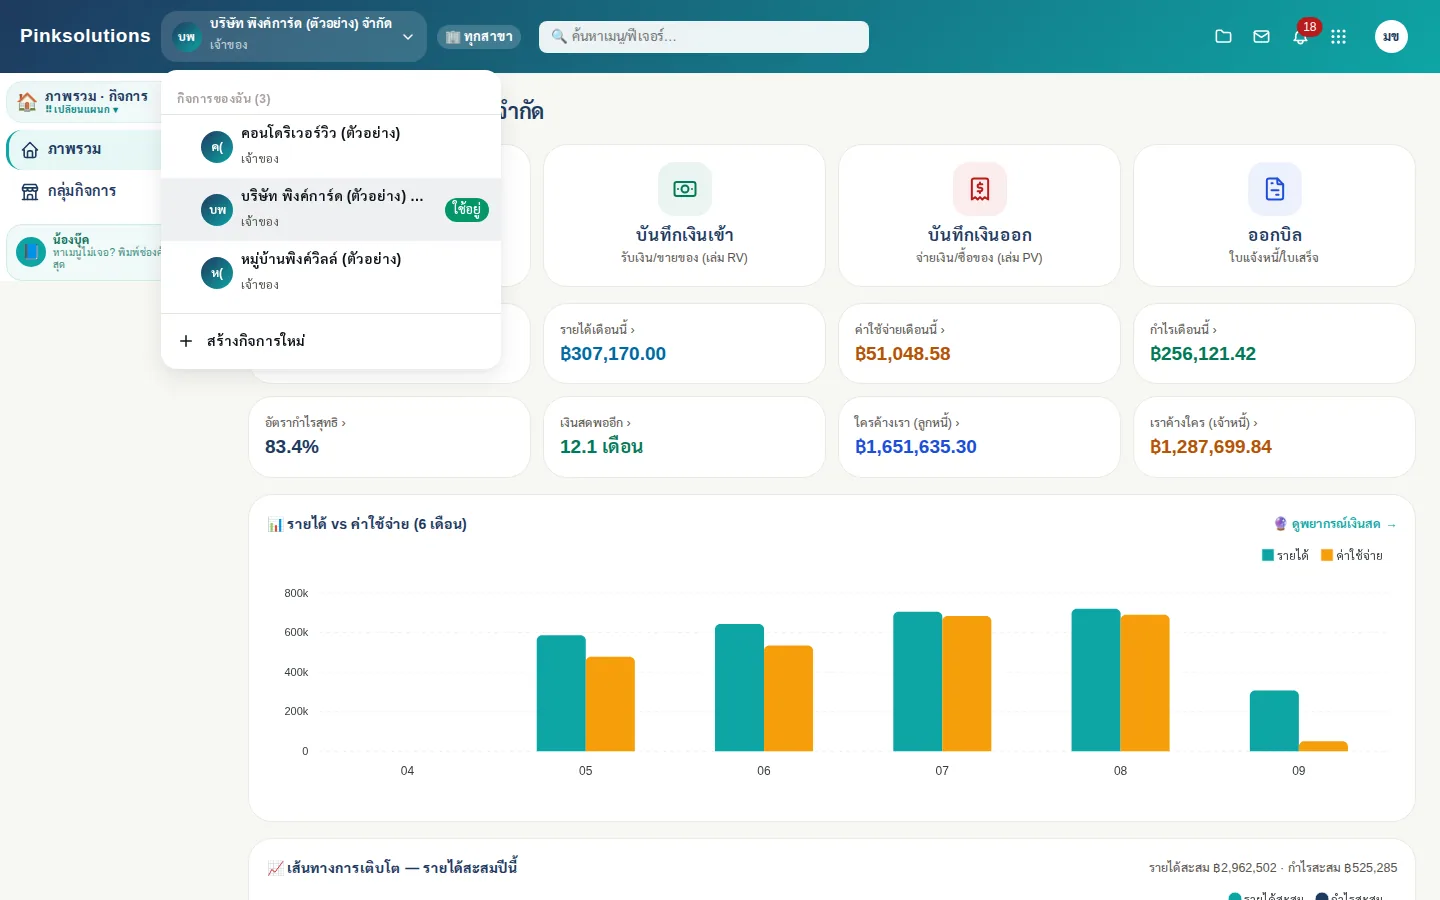The width and height of the screenshot is (1440, 900).
Task: Open รายได้เดือนนี้ details
Action: [x=684, y=343]
